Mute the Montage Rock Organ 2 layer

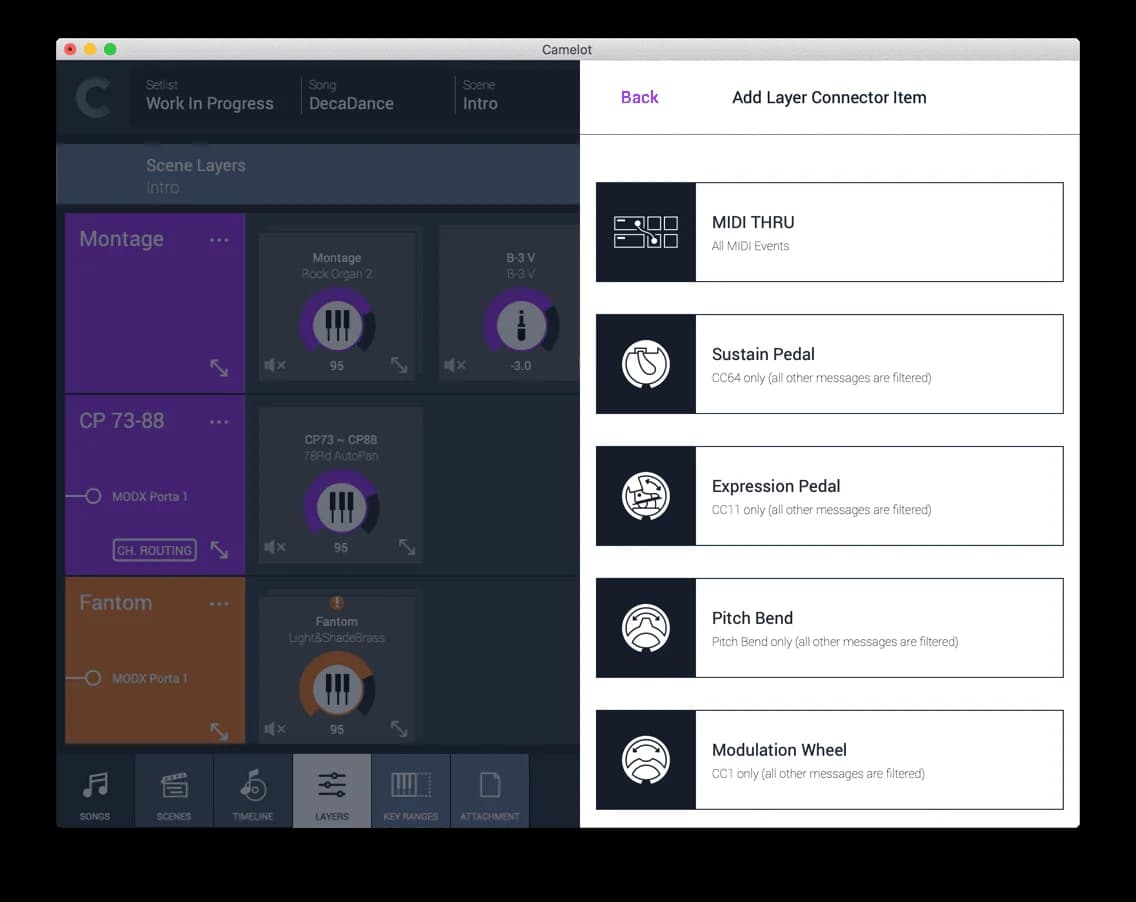[273, 366]
